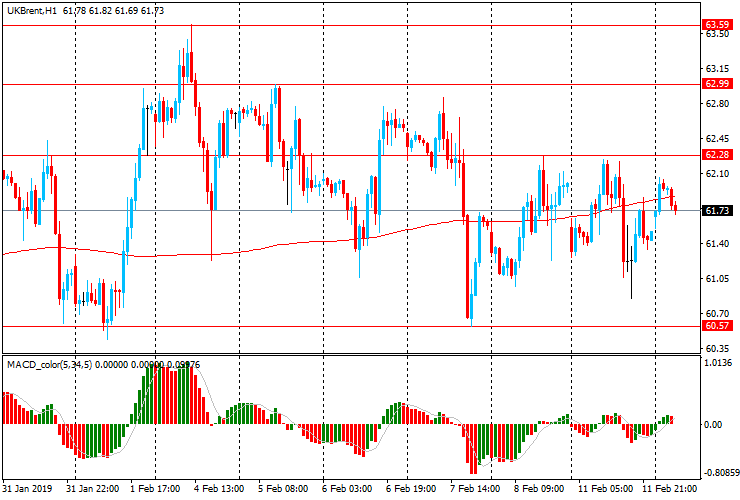The height and width of the screenshot is (500, 740).
Task: Select the 31 Jan 2019 date label
Action: (27, 489)
